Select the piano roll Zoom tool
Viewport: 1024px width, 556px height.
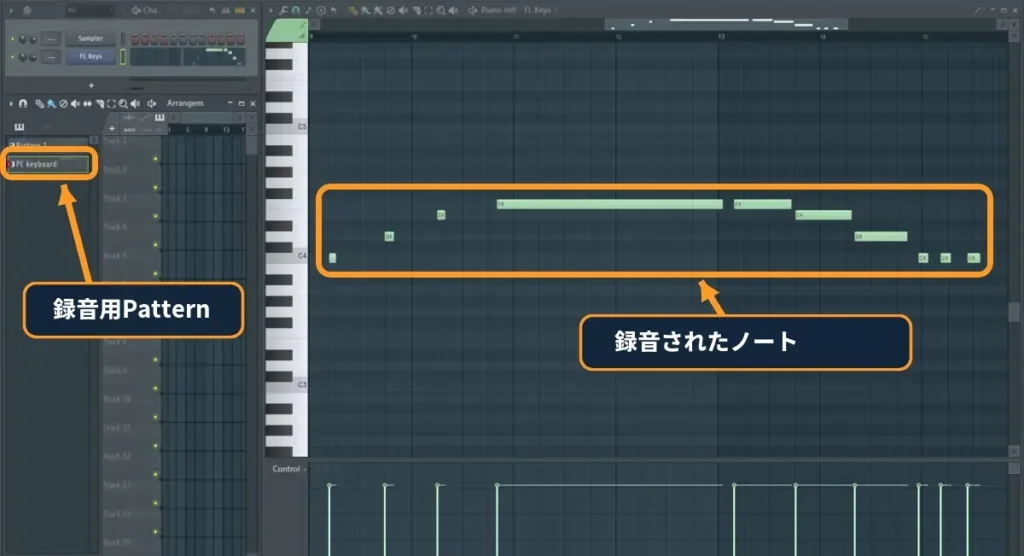tap(441, 10)
